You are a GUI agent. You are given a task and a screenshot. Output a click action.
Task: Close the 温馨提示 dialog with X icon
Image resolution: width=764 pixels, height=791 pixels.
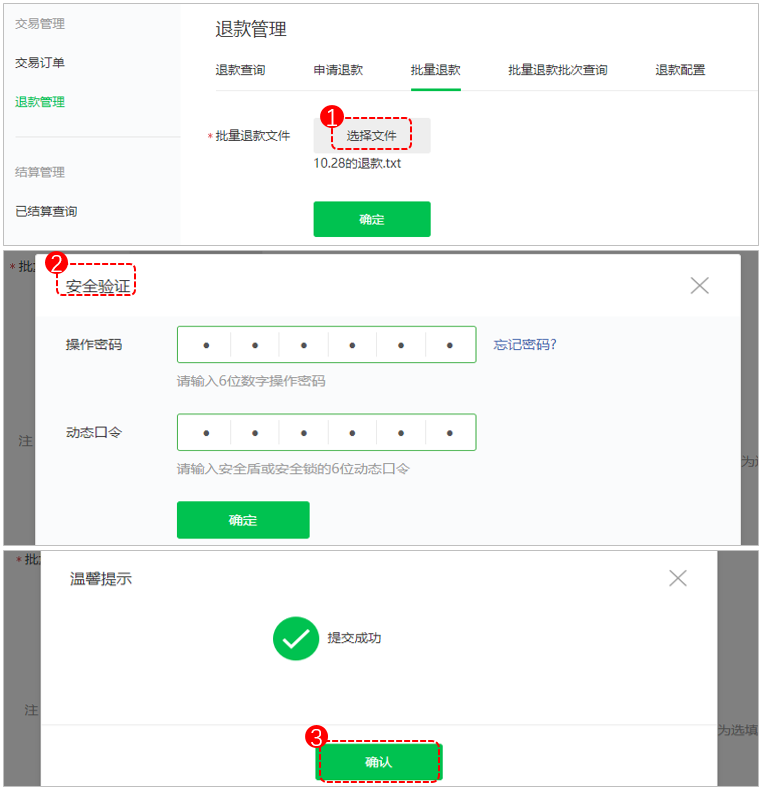pos(677,578)
